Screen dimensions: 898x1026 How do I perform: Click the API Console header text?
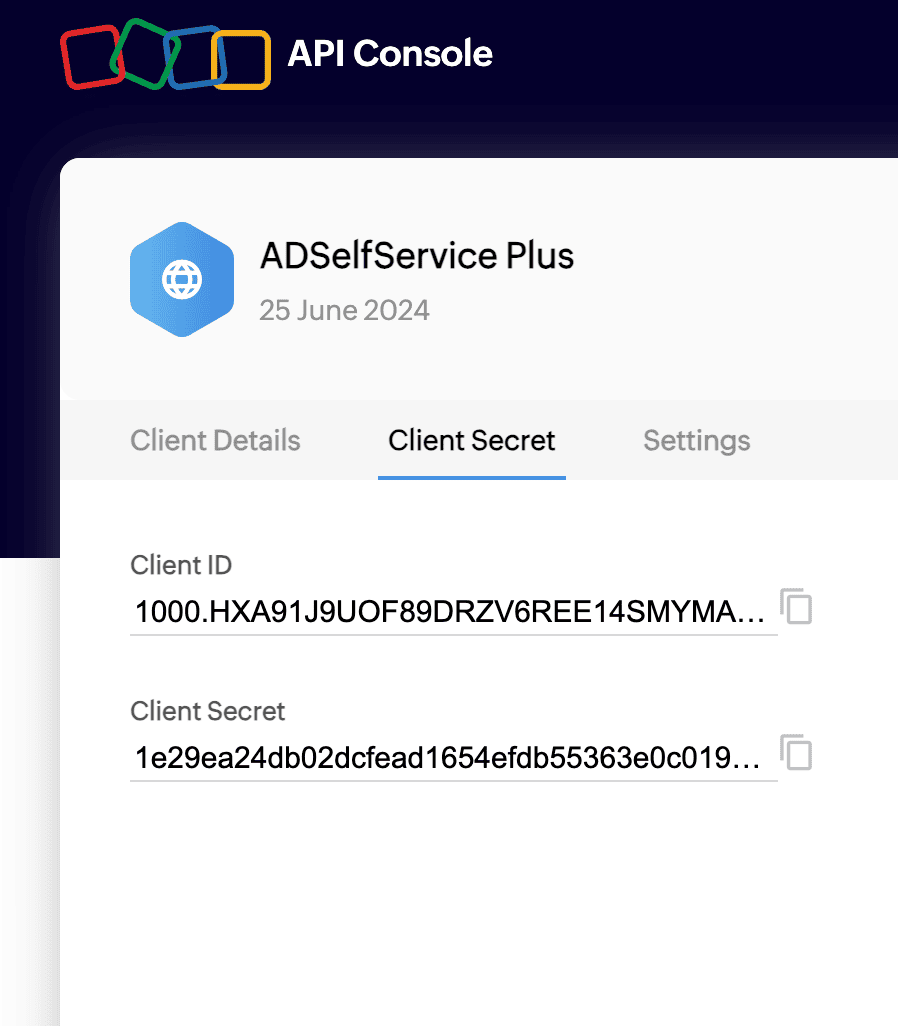[x=390, y=54]
